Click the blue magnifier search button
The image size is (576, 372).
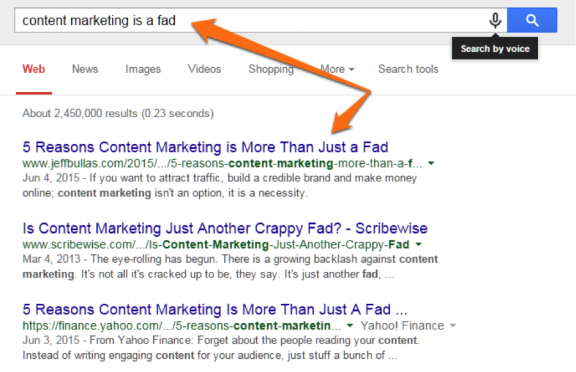coord(532,20)
